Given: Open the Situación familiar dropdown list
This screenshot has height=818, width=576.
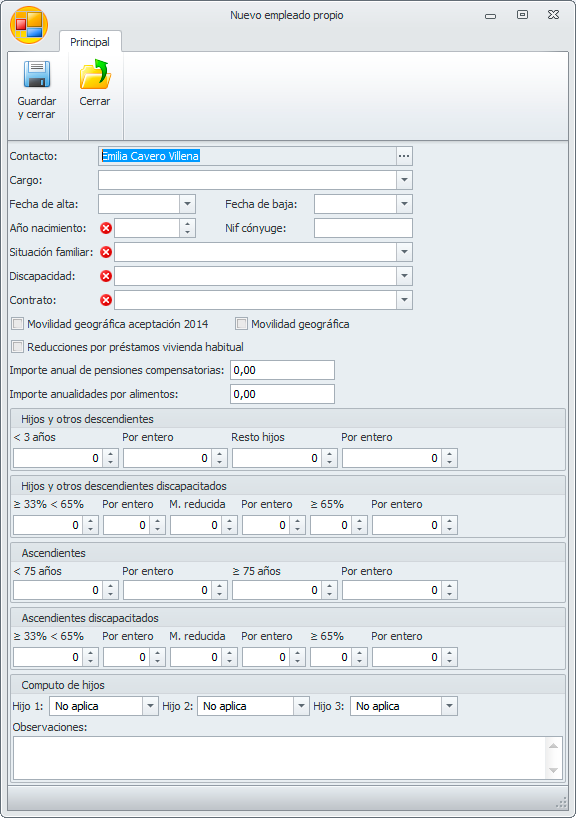Looking at the screenshot, I should coord(404,252).
